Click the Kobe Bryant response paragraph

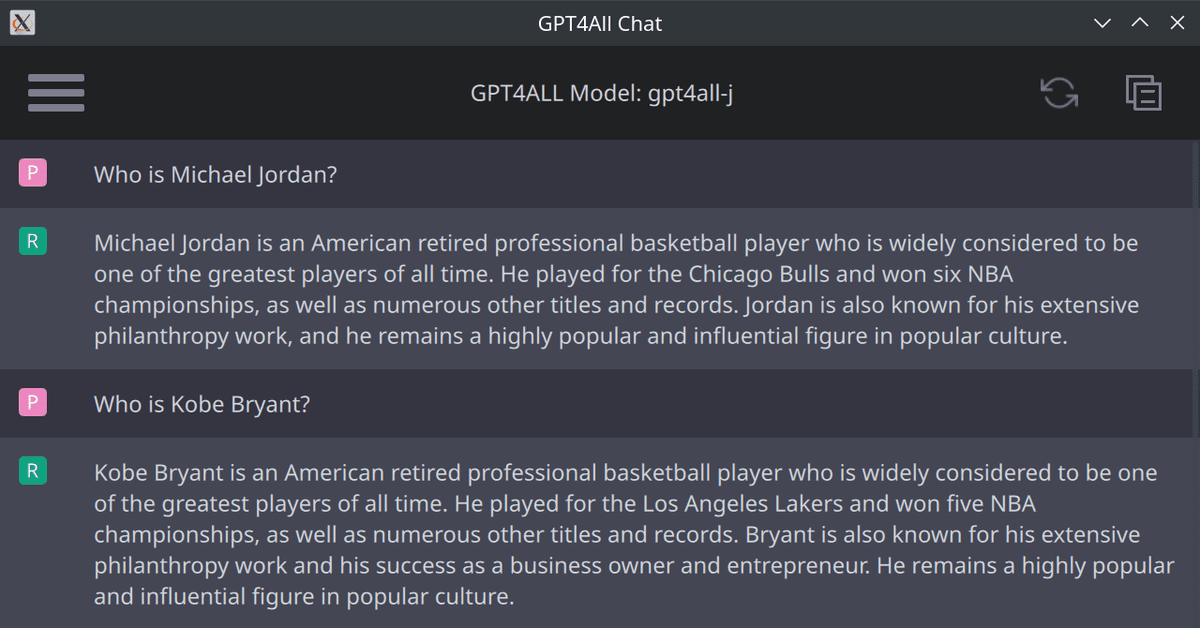[x=634, y=534]
